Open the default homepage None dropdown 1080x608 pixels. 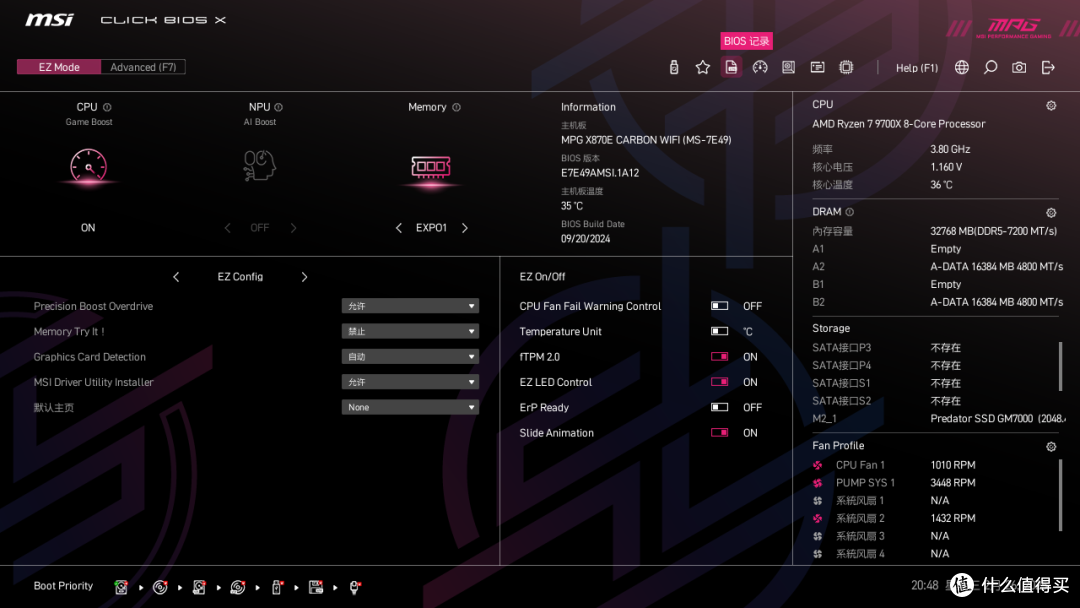pos(410,407)
